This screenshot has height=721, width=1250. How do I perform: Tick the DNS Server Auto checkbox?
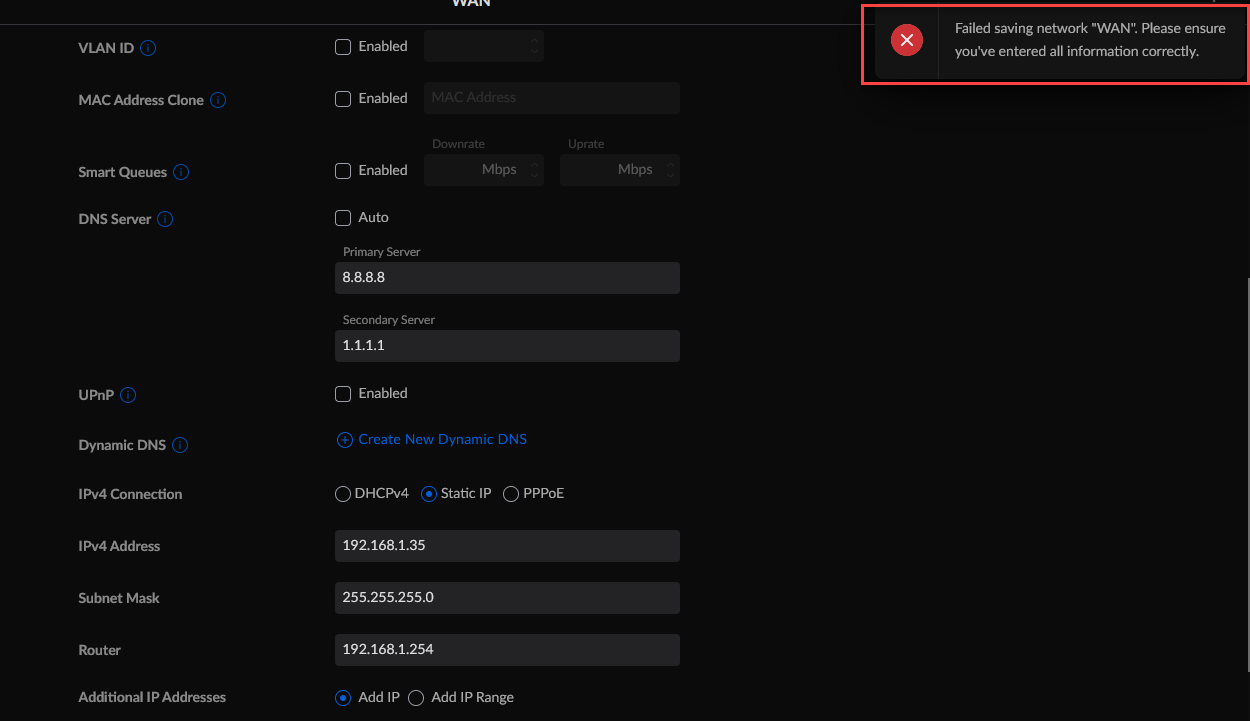pos(343,218)
